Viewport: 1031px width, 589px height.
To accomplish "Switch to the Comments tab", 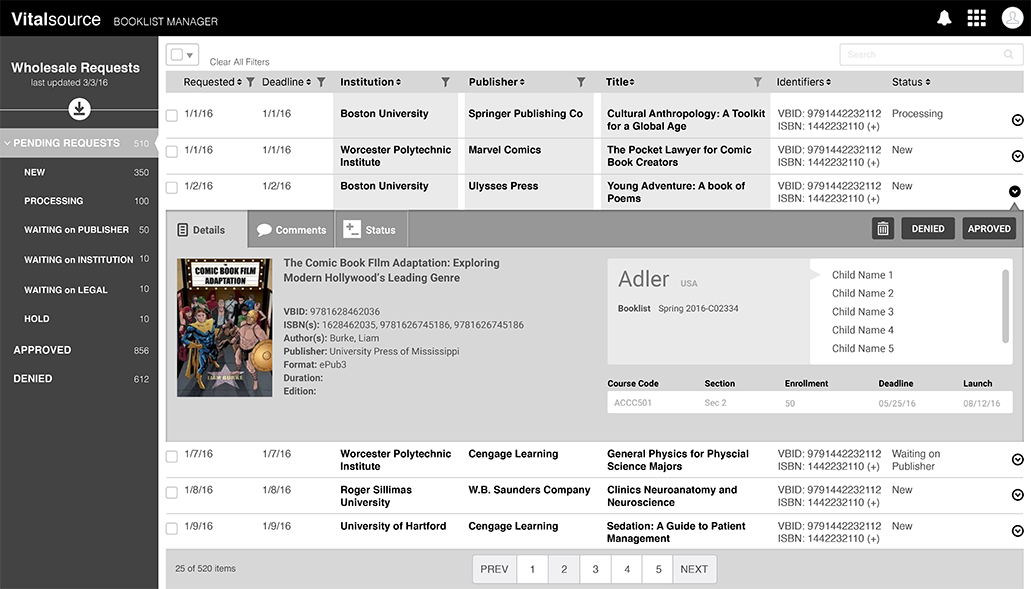I will tap(291, 230).
